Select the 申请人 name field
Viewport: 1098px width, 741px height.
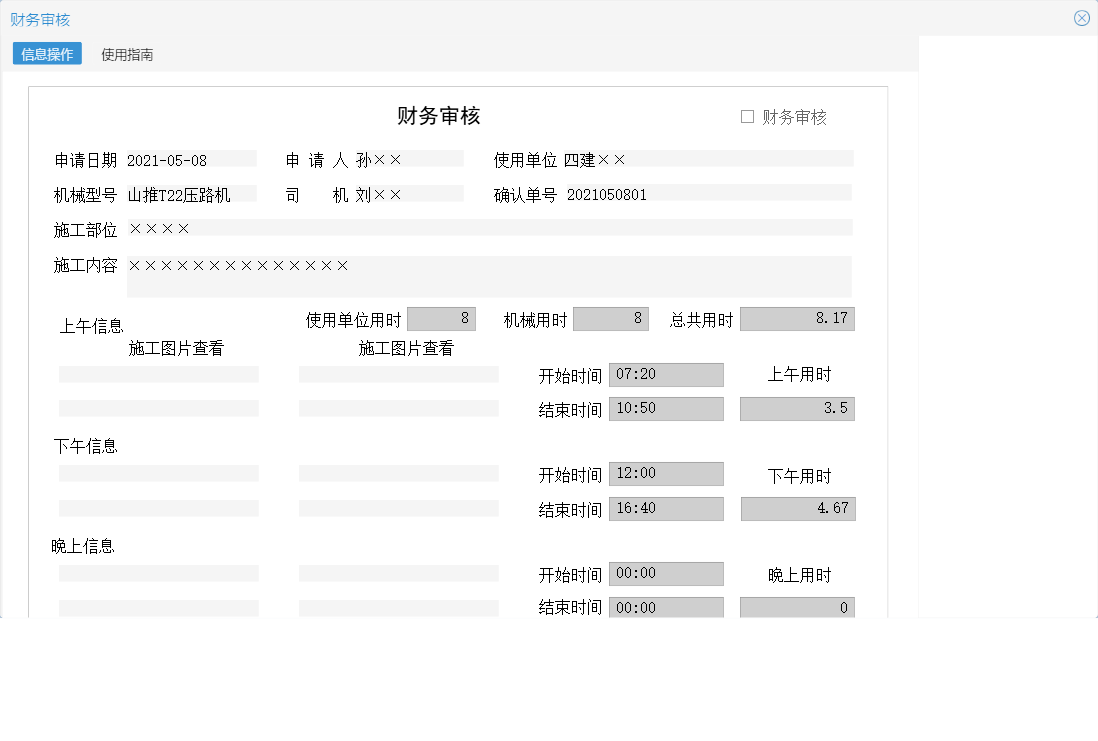tap(410, 158)
